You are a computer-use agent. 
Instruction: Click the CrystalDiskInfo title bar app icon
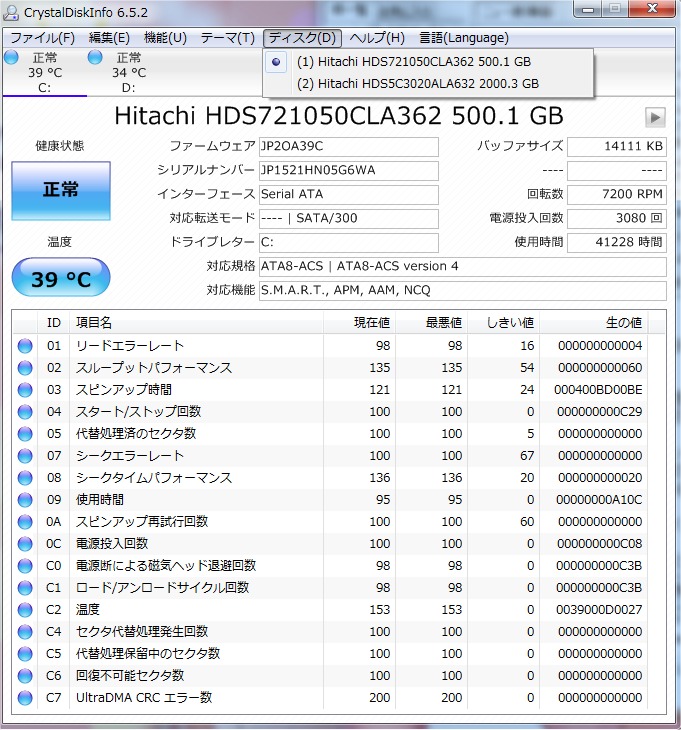11,12
